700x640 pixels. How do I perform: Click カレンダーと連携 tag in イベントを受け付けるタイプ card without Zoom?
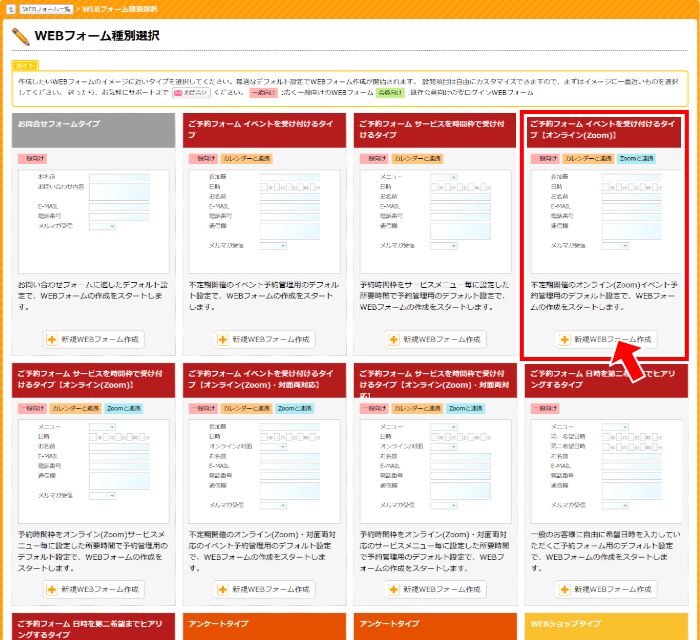246,158
